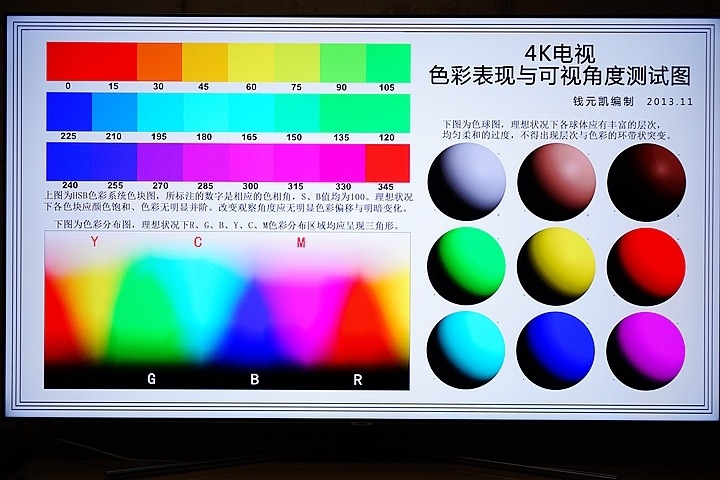The height and width of the screenshot is (480, 720).
Task: Select the bright red shaded sphere
Action: click(x=646, y=267)
